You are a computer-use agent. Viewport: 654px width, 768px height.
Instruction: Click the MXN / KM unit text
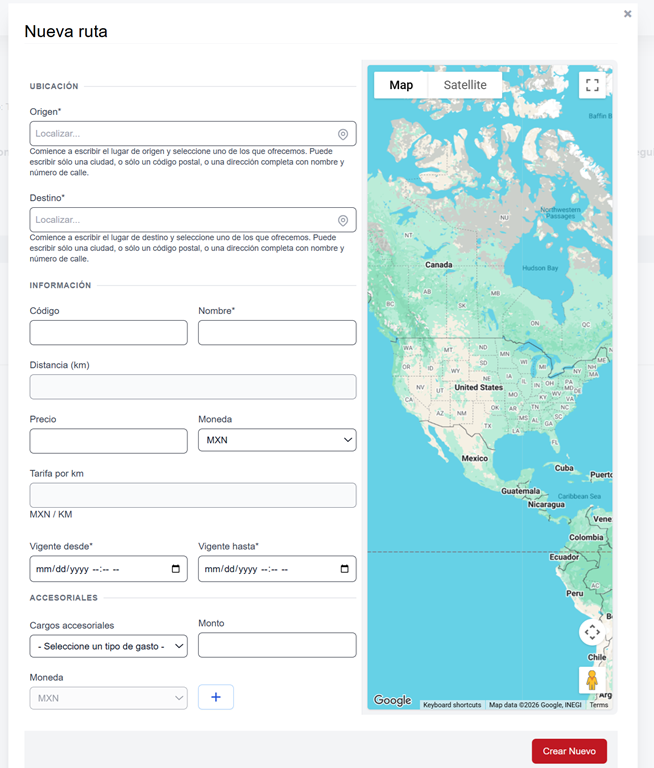(51, 514)
